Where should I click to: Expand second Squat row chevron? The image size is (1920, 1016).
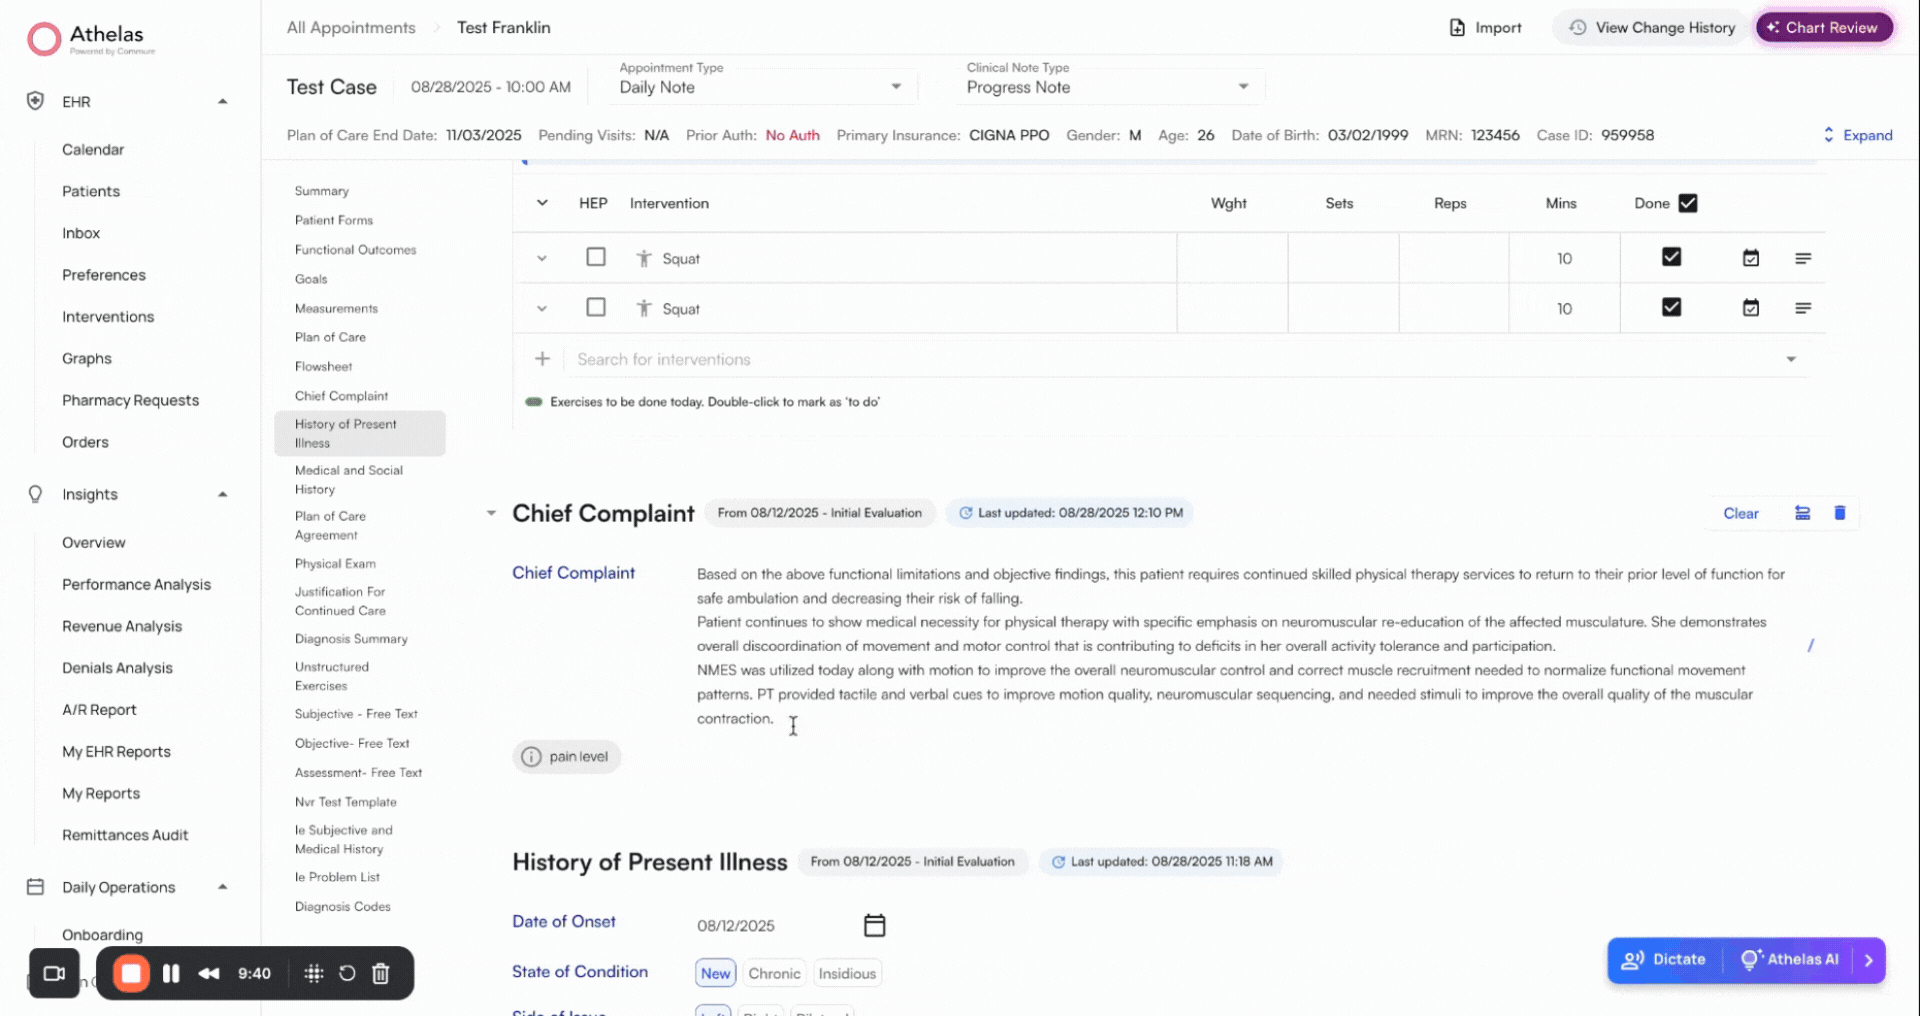coord(542,308)
